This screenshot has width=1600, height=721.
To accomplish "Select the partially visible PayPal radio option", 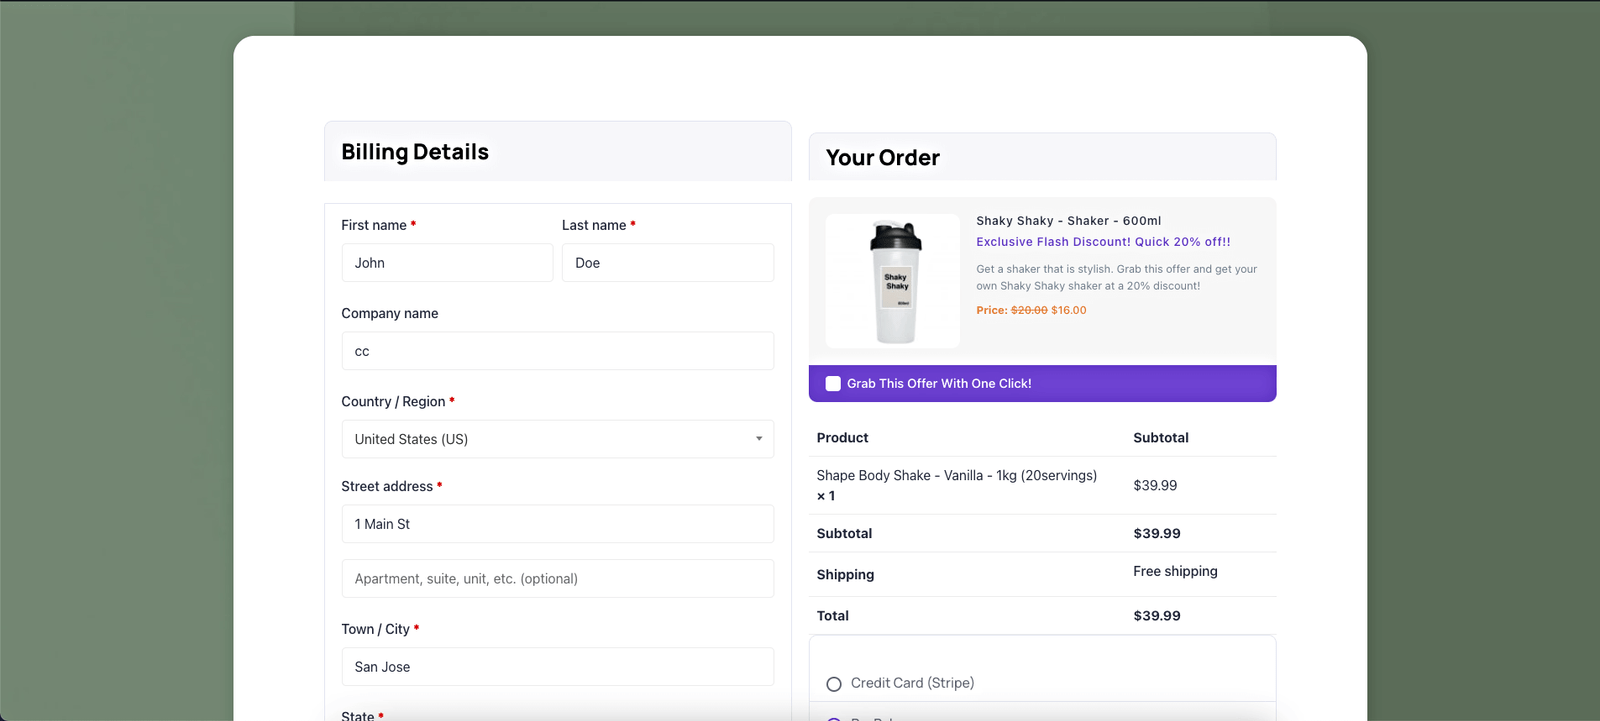I will click(834, 717).
